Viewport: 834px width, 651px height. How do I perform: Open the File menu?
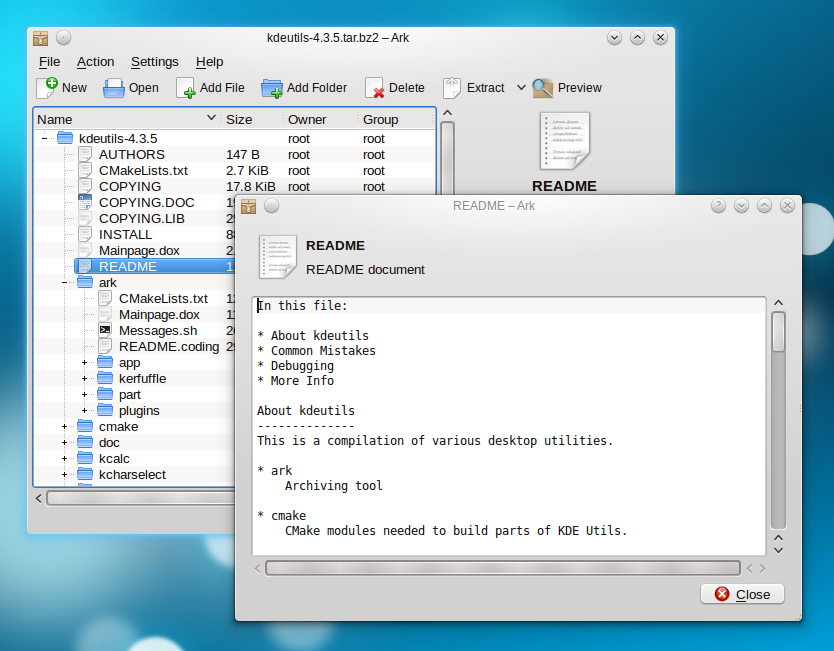(49, 62)
